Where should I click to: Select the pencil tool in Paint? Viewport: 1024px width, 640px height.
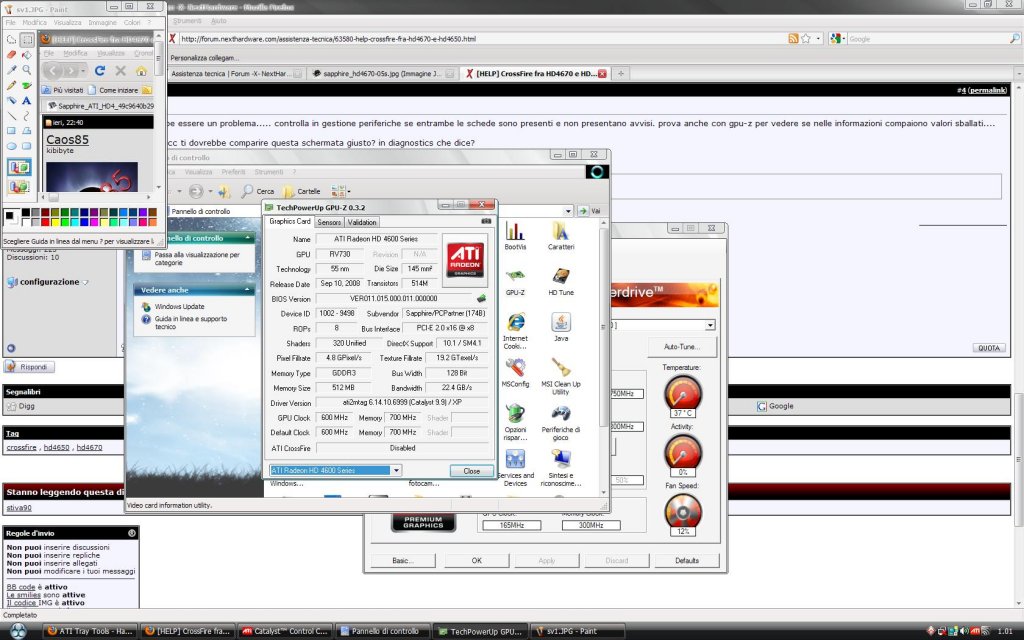coord(11,85)
